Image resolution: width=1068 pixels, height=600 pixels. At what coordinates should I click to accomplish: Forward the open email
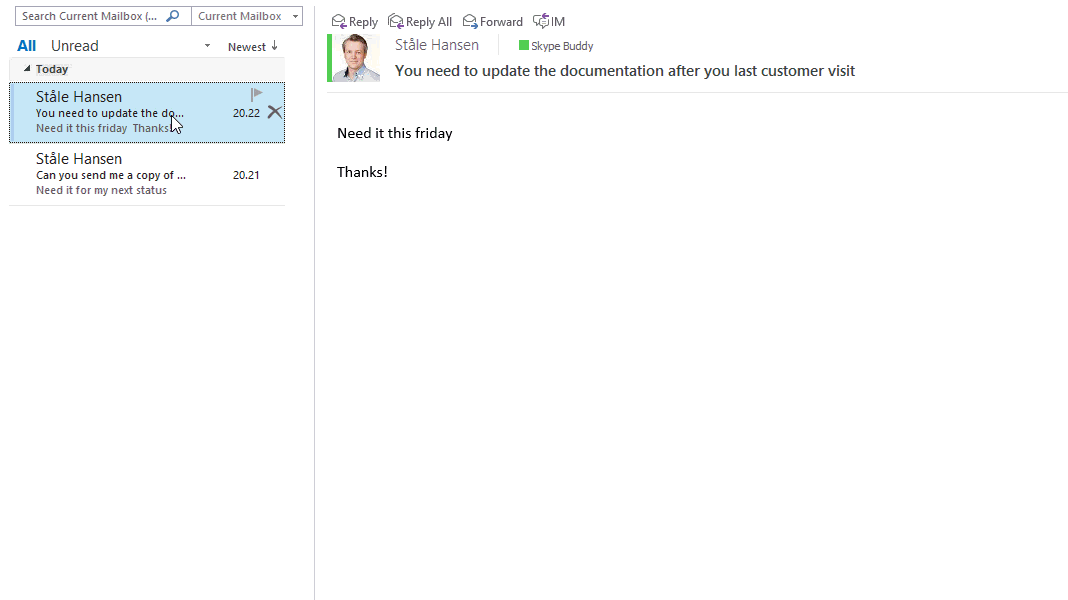click(470, 22)
